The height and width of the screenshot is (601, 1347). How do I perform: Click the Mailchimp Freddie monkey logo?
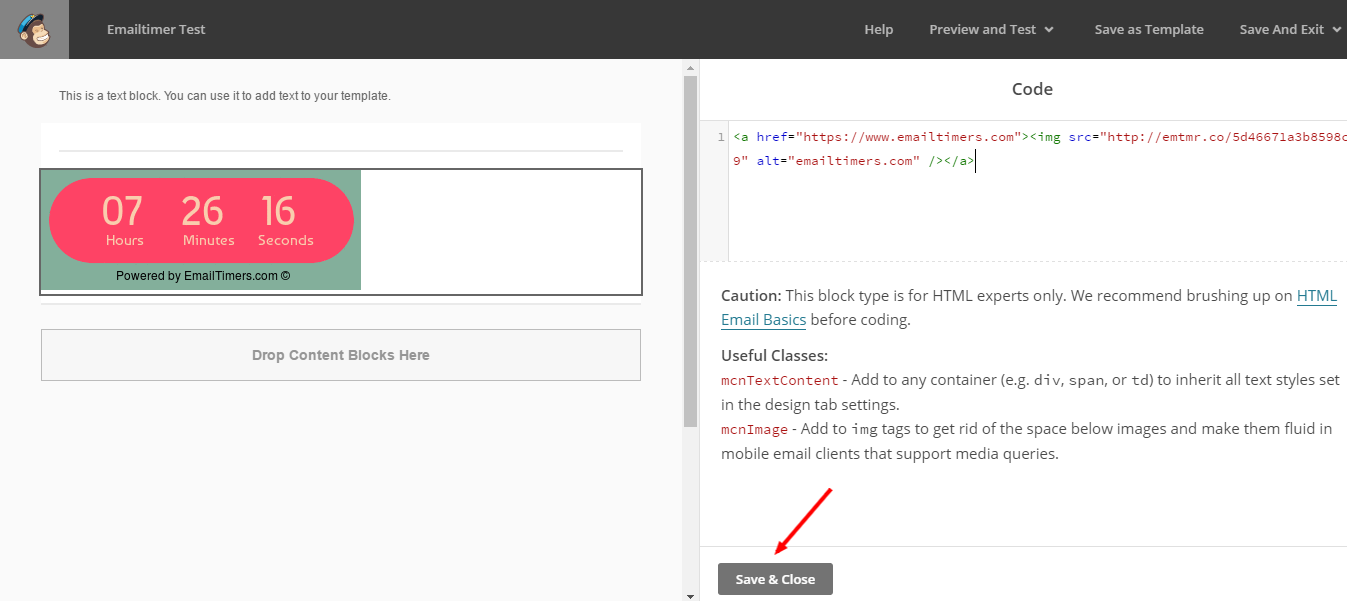click(34, 29)
